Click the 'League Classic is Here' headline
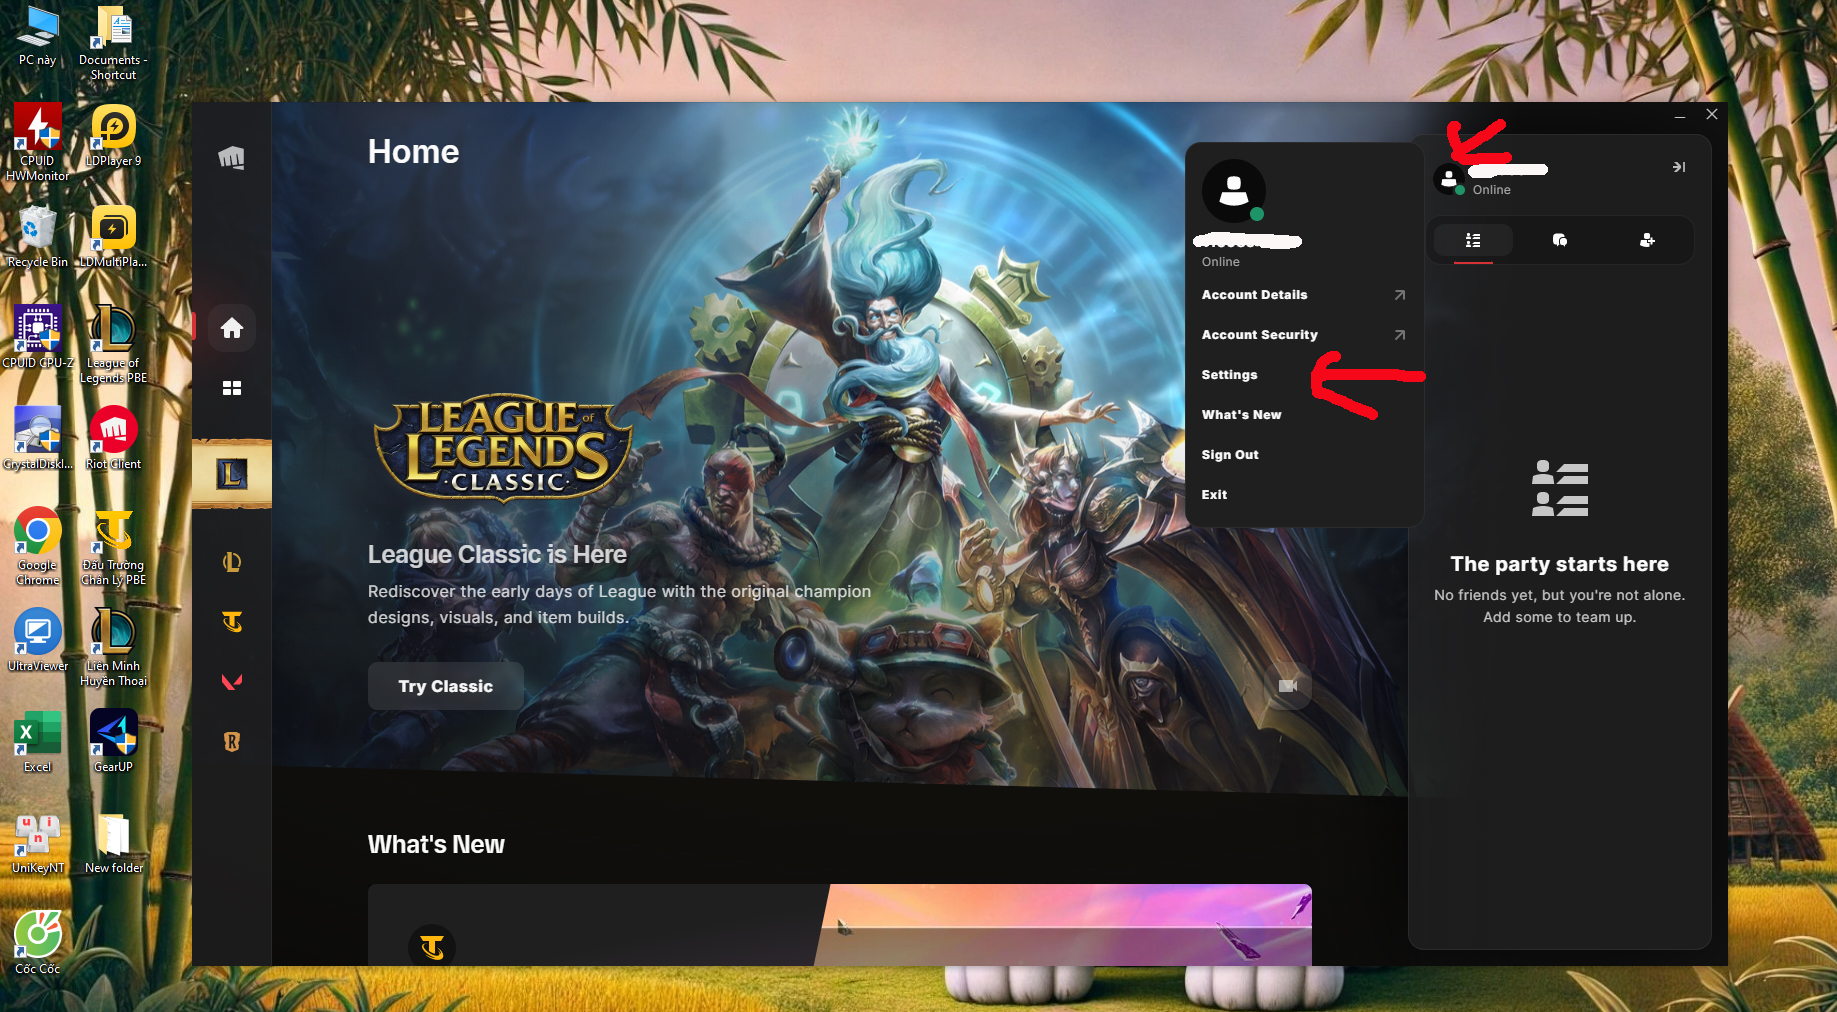 [x=497, y=555]
